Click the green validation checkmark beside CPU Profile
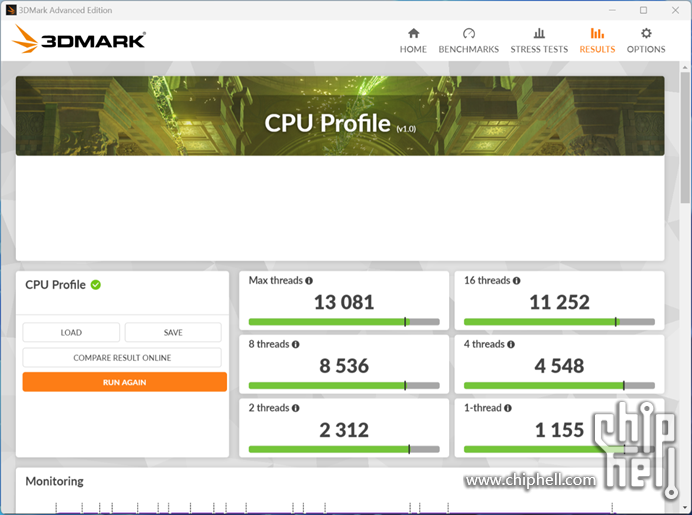 tap(96, 285)
